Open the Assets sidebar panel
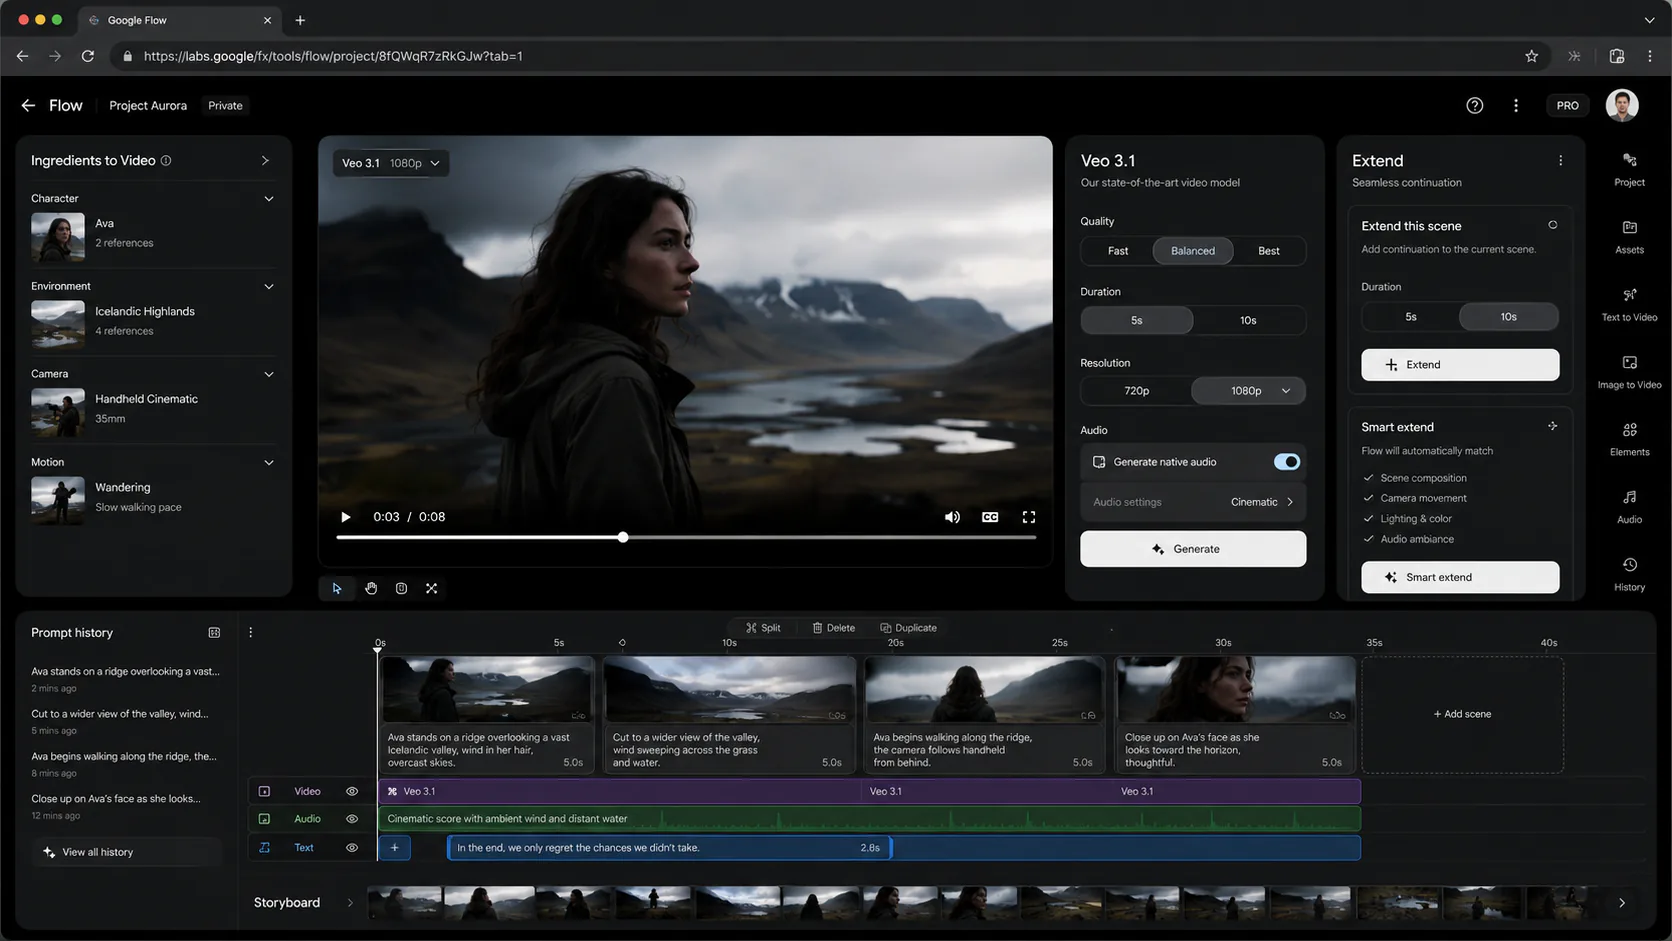 tap(1629, 237)
